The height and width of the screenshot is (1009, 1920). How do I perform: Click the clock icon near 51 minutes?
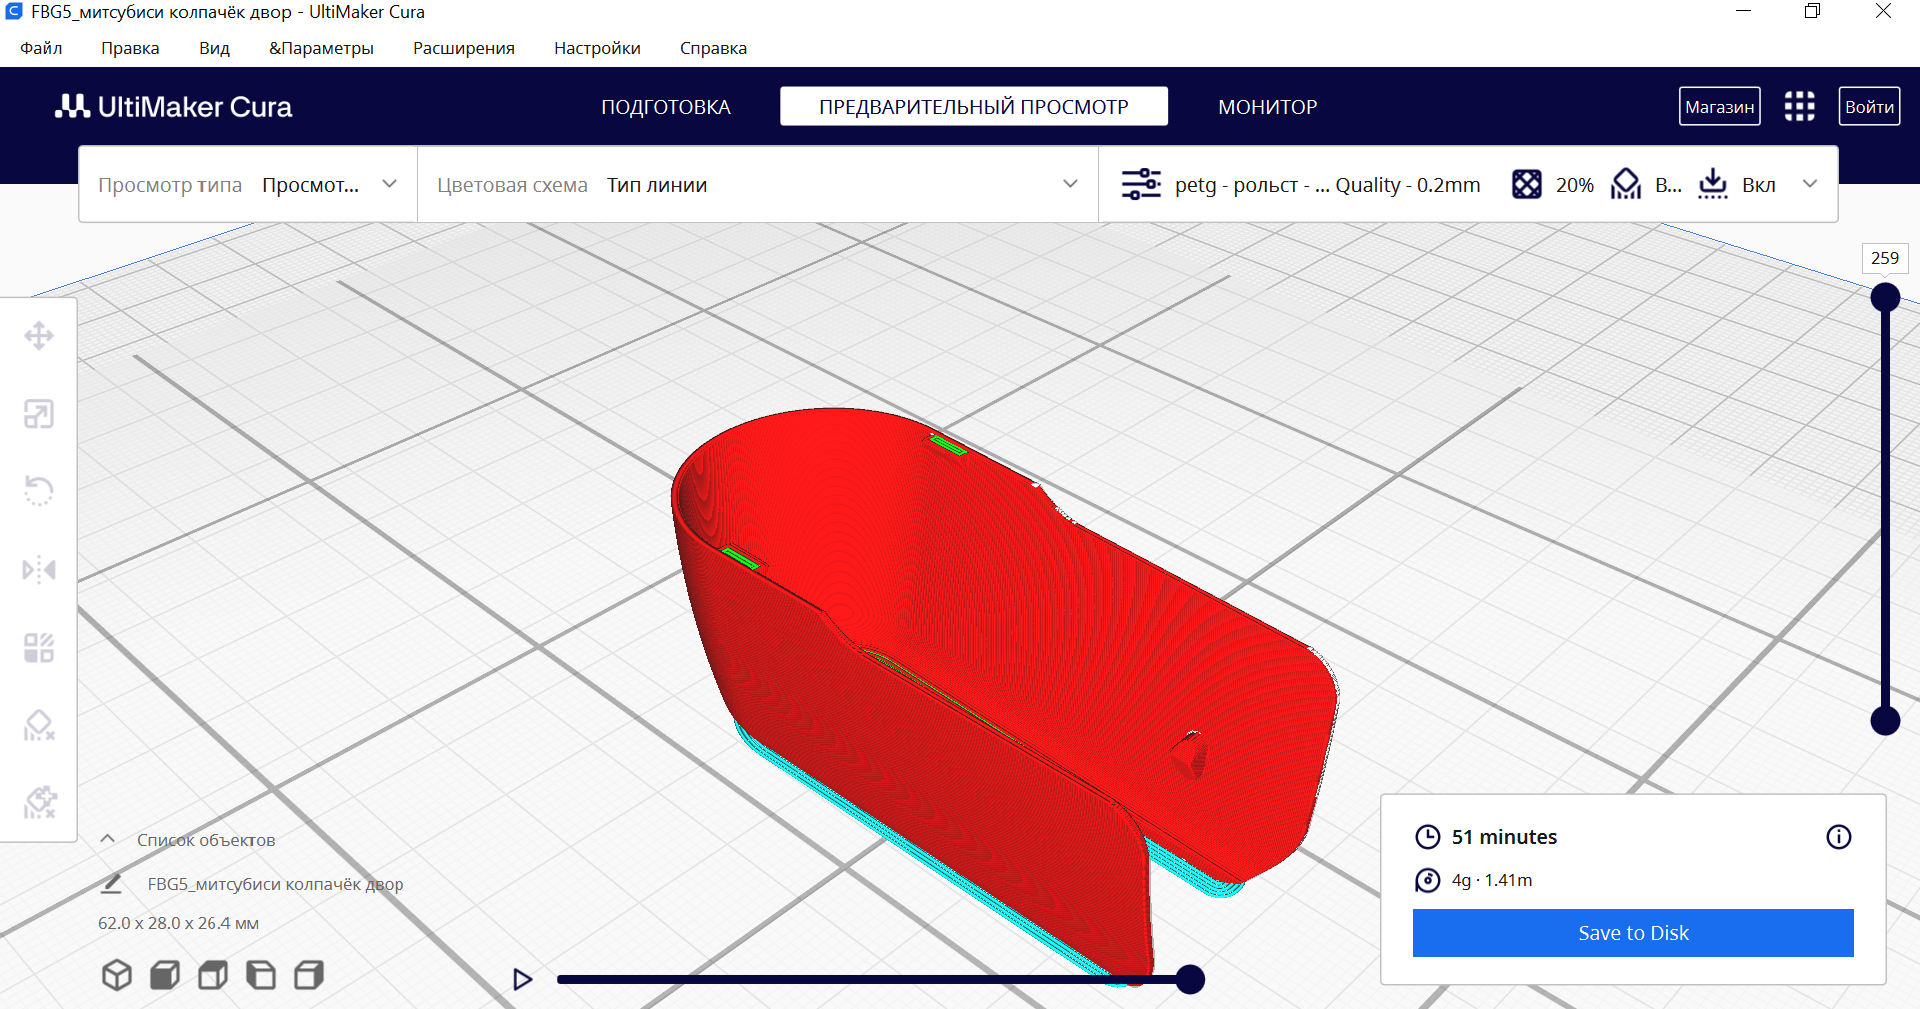click(1428, 837)
